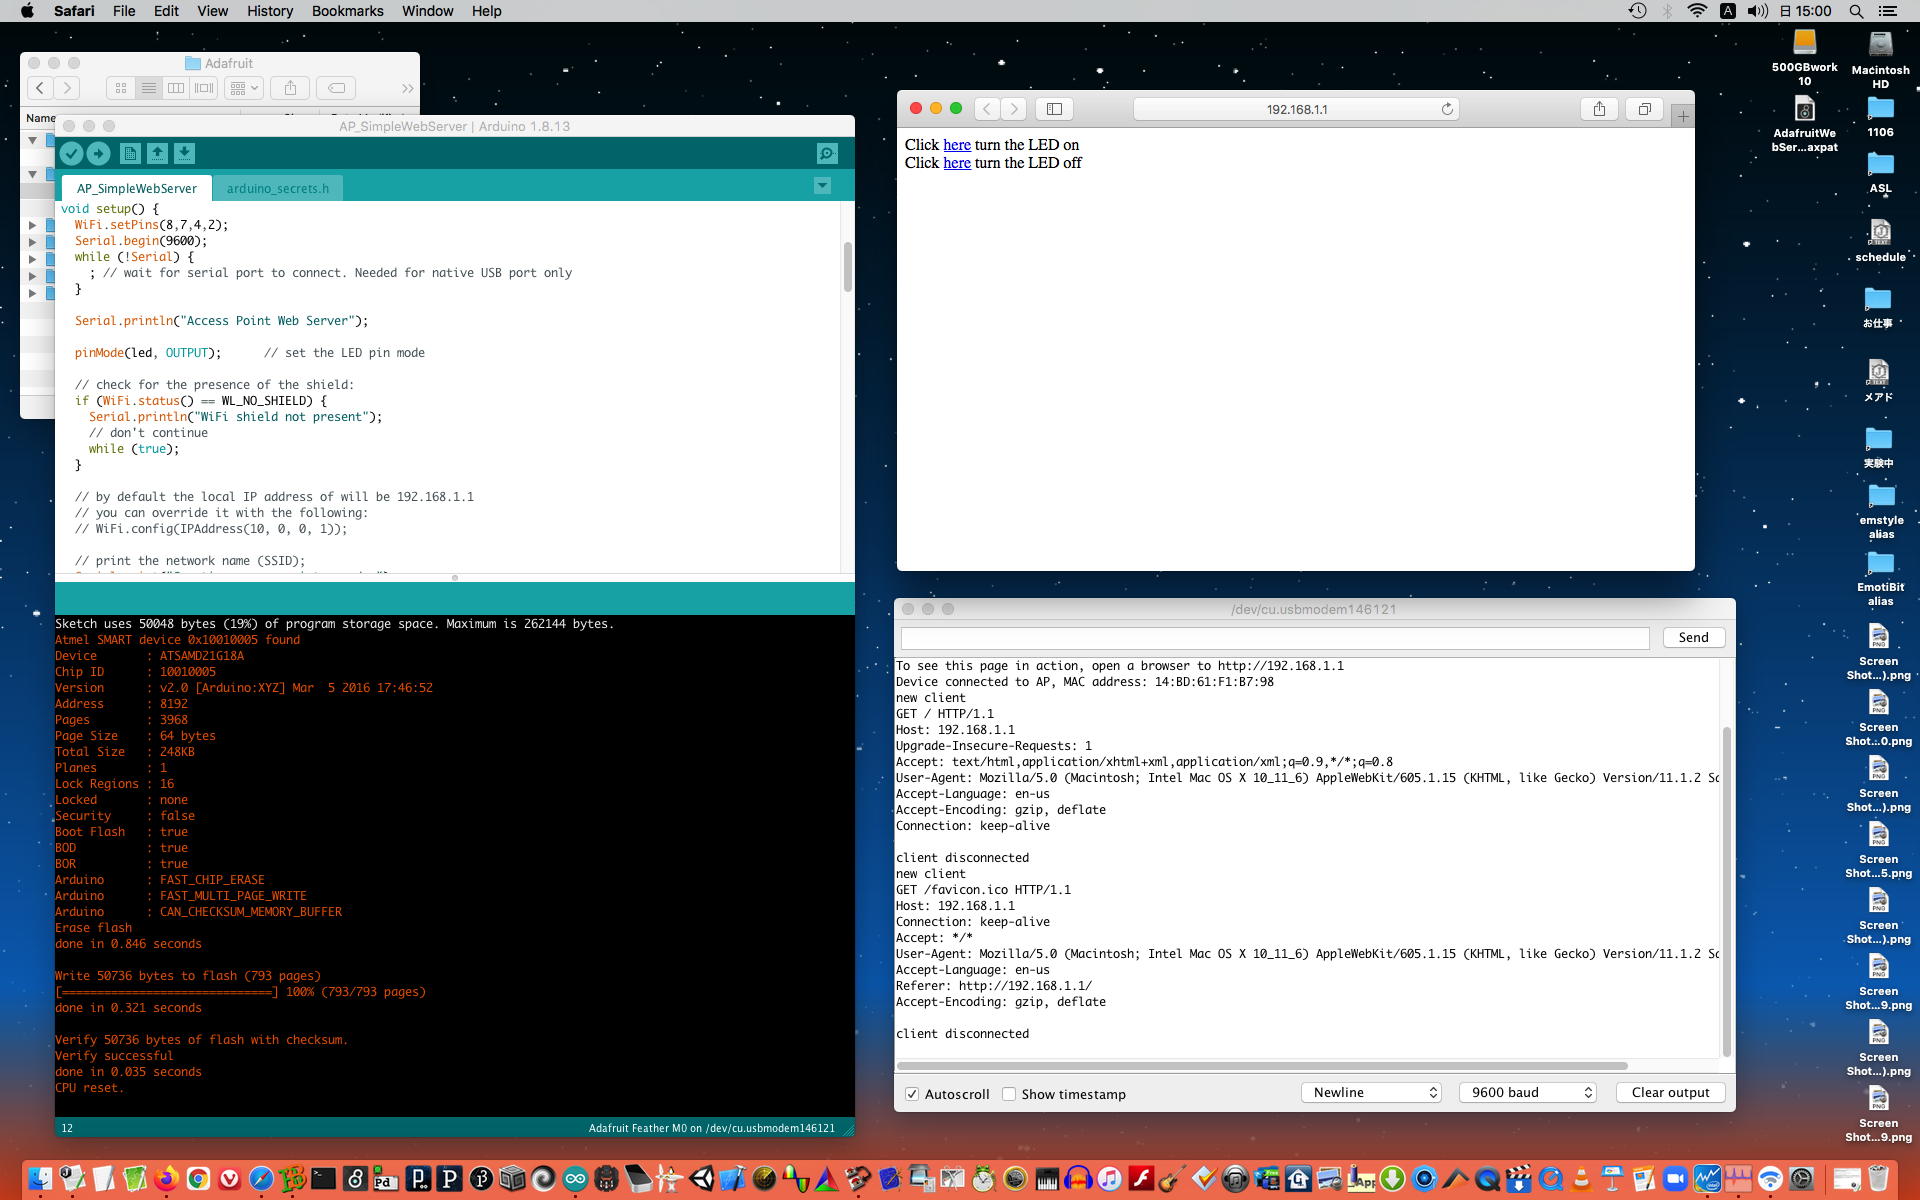The height and width of the screenshot is (1200, 1920).
Task: Click the serial monitor horizontal scrollbar
Action: pos(1262,1066)
